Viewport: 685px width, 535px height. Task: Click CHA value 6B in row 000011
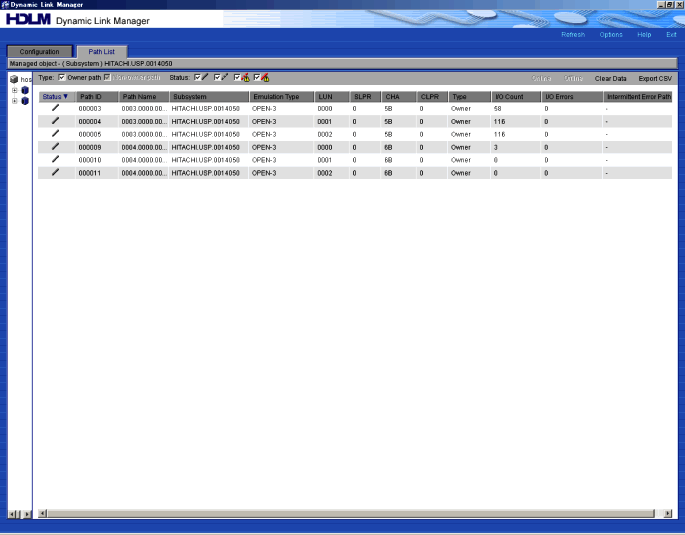coord(388,173)
